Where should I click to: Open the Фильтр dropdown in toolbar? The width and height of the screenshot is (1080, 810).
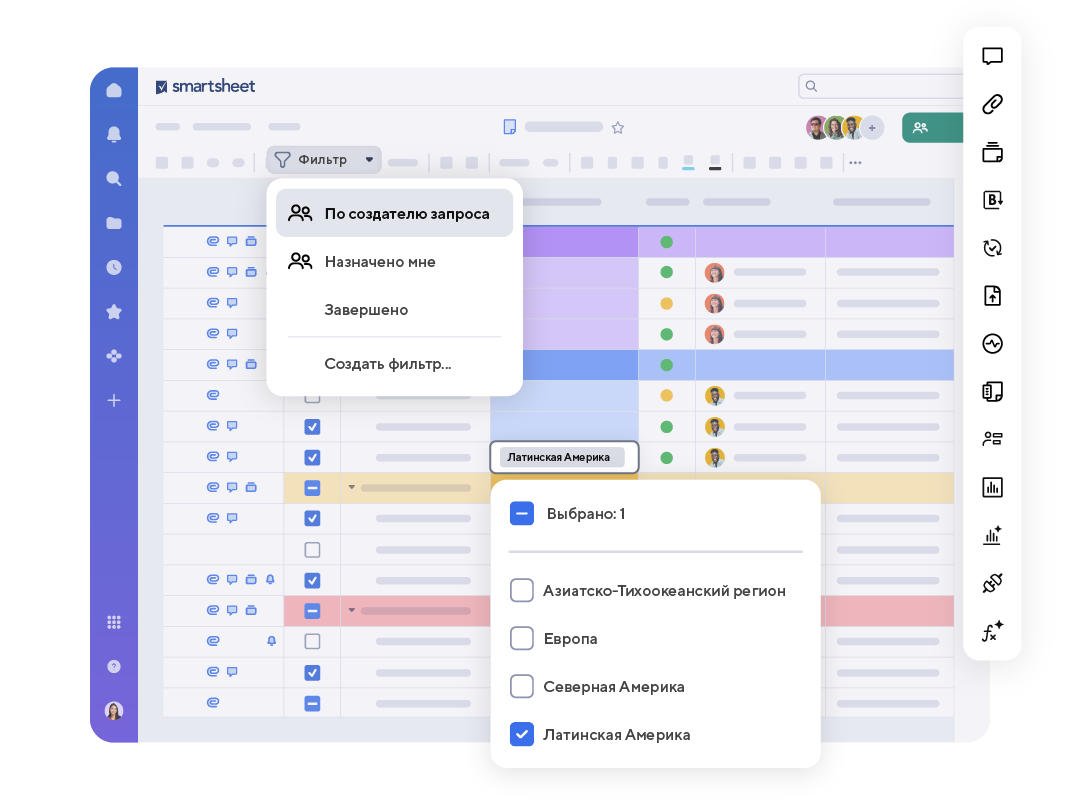point(323,160)
